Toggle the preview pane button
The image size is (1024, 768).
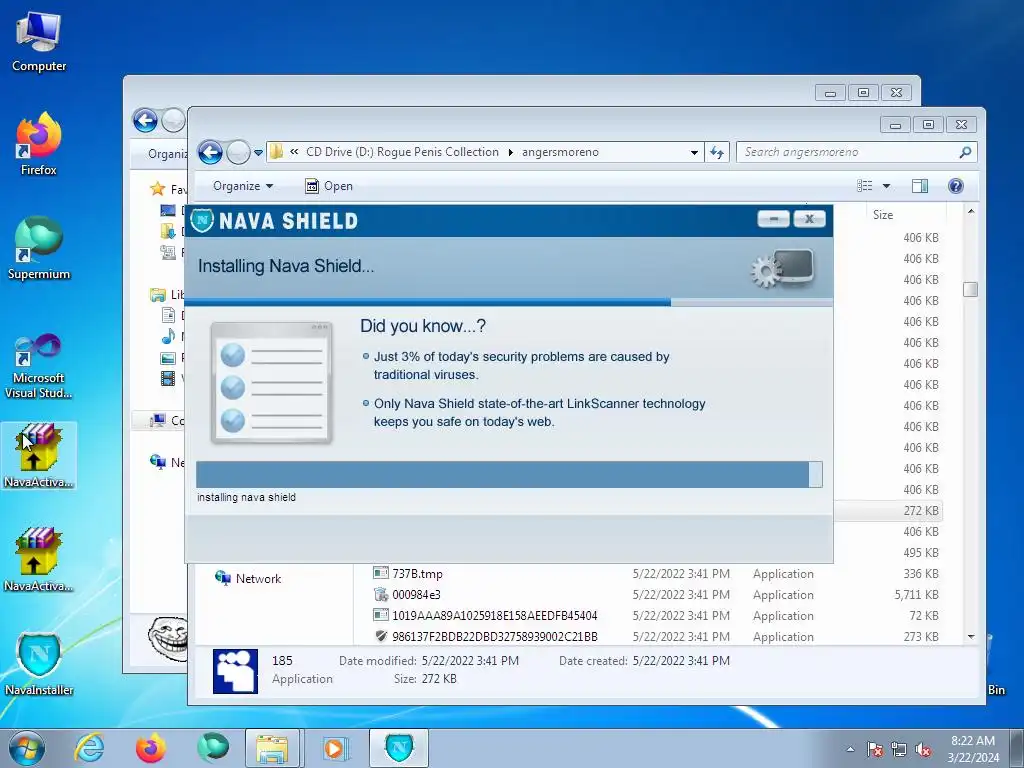920,186
